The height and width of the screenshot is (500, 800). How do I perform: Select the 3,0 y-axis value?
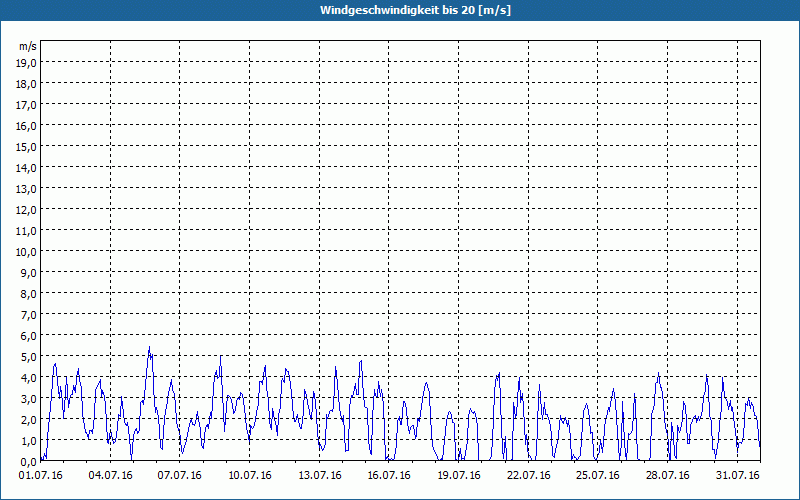(30, 399)
